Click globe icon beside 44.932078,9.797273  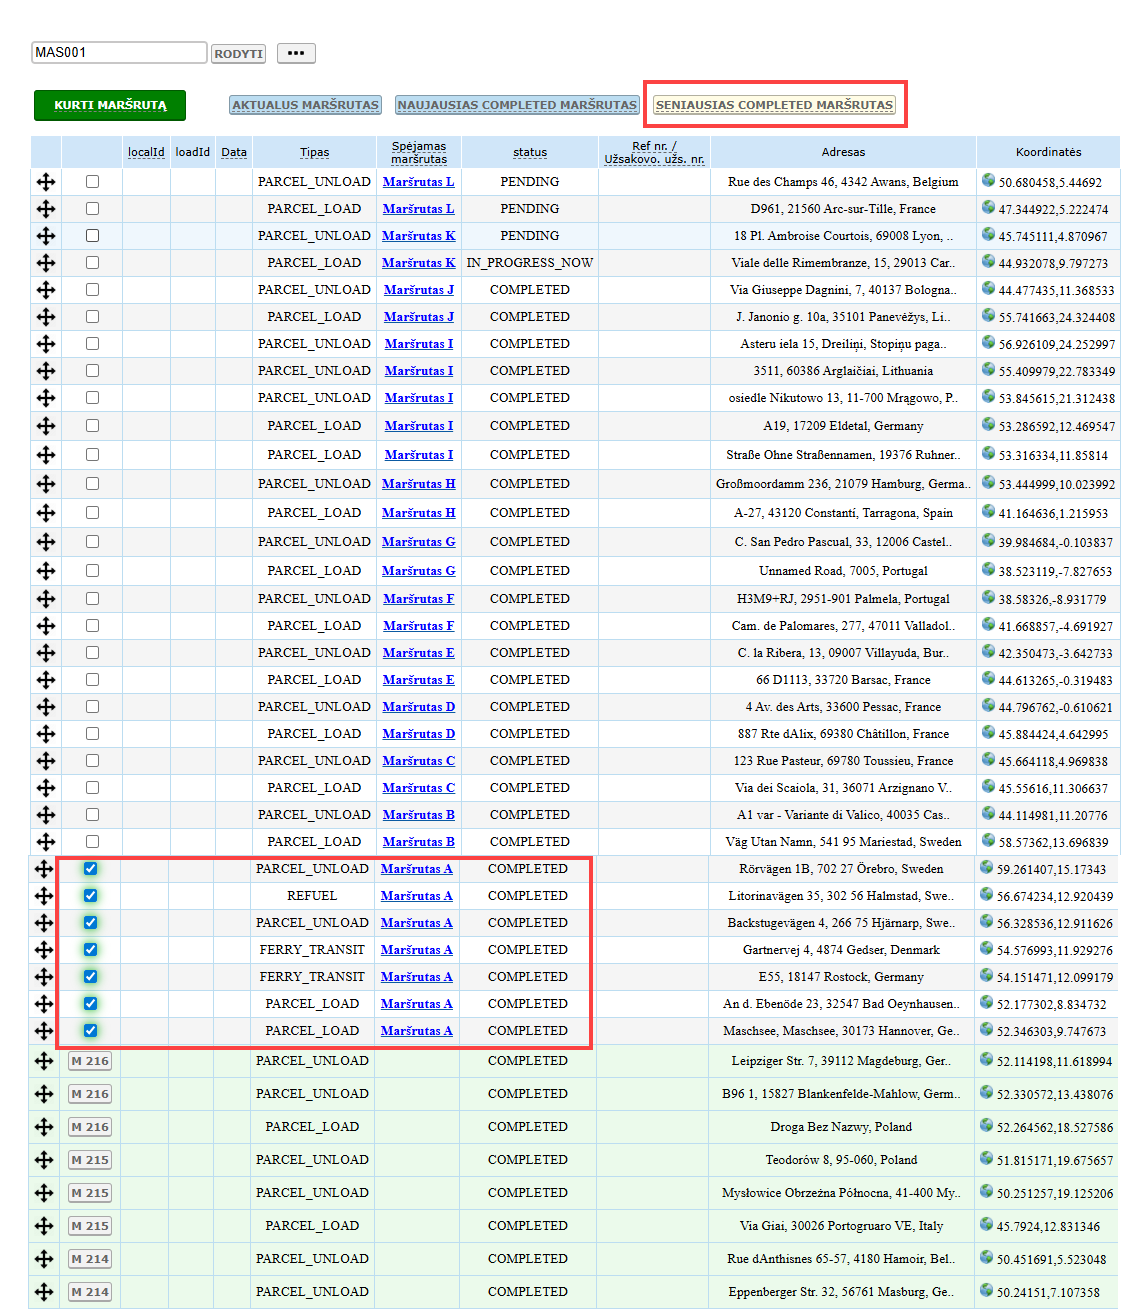(x=988, y=262)
